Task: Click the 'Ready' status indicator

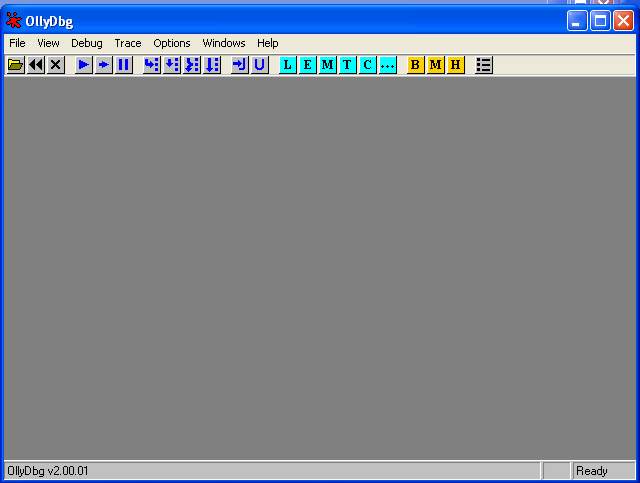Action: tap(591, 471)
